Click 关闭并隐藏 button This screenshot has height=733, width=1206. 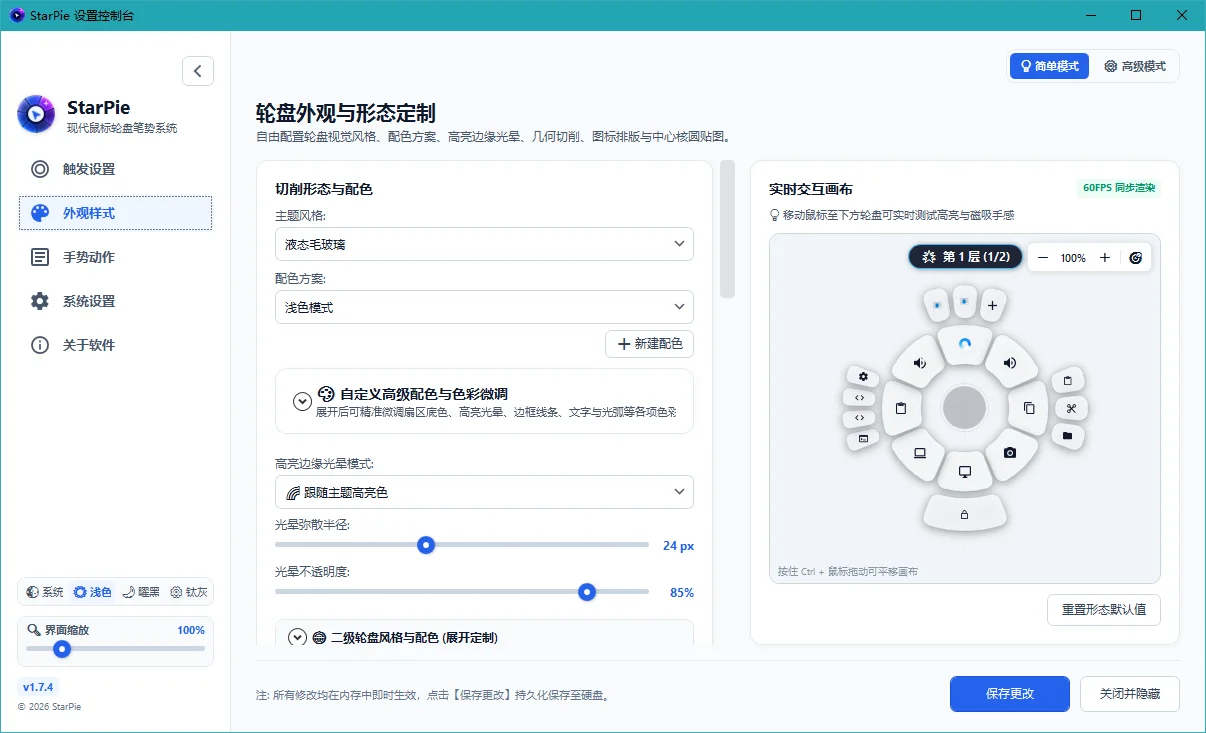(x=1129, y=694)
